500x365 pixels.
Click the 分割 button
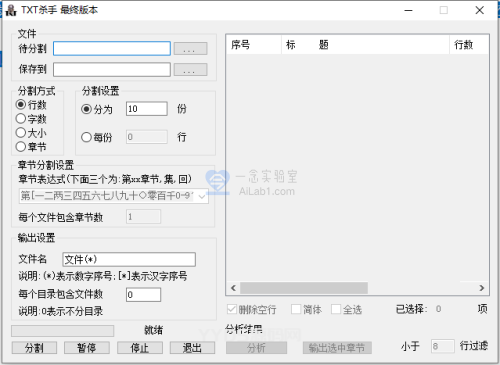34,348
